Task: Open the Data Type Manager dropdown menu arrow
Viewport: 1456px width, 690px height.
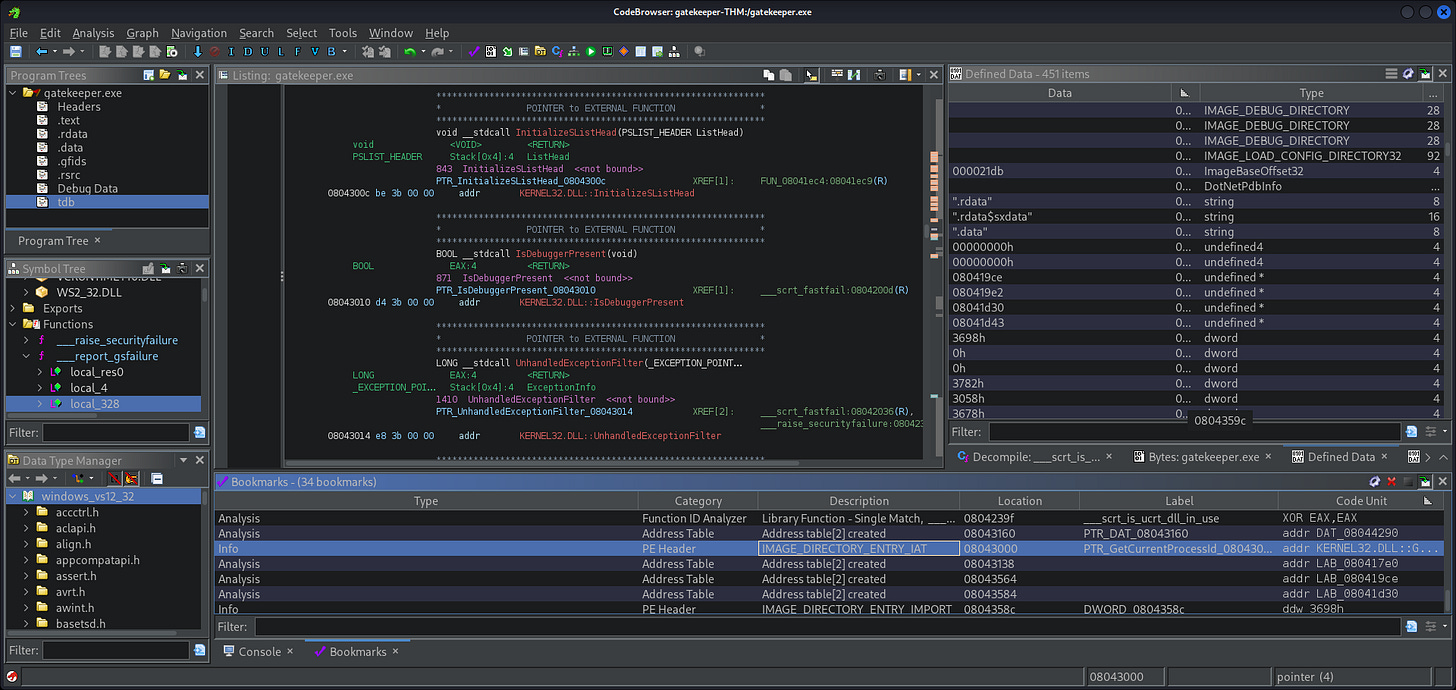Action: [183, 460]
